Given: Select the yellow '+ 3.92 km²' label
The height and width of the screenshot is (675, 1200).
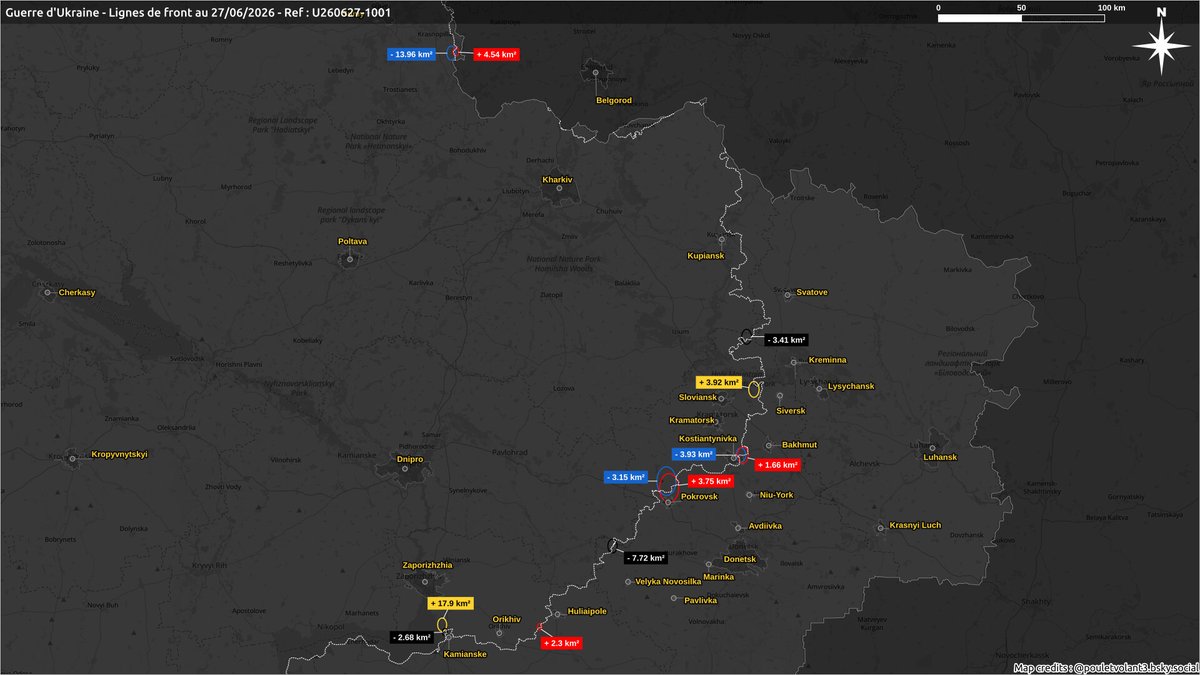Looking at the screenshot, I should pos(718,382).
